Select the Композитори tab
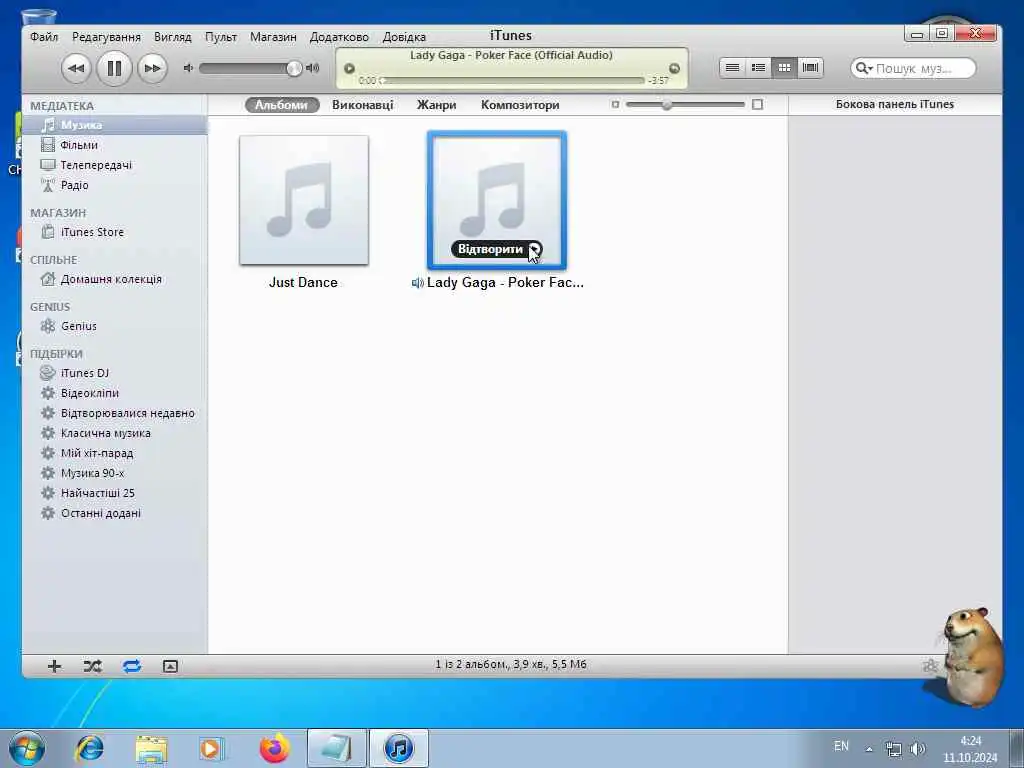This screenshot has width=1024, height=768. [x=520, y=104]
